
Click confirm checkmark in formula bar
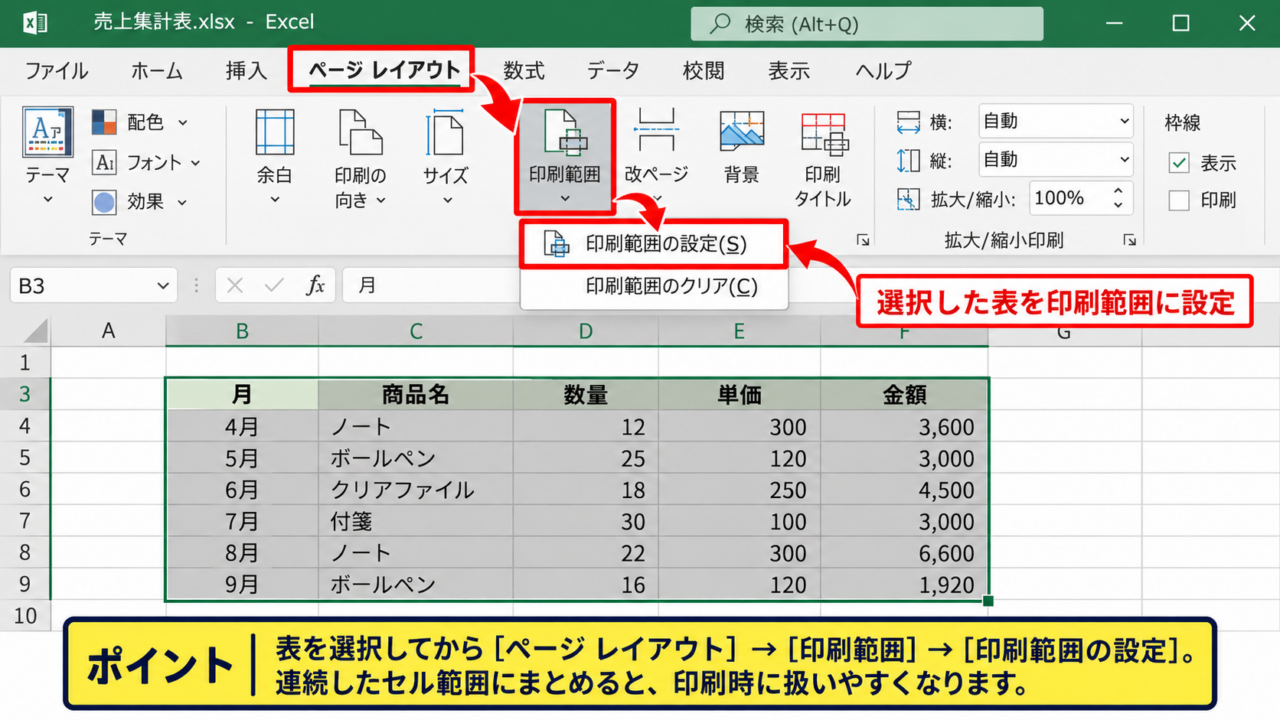[x=274, y=286]
